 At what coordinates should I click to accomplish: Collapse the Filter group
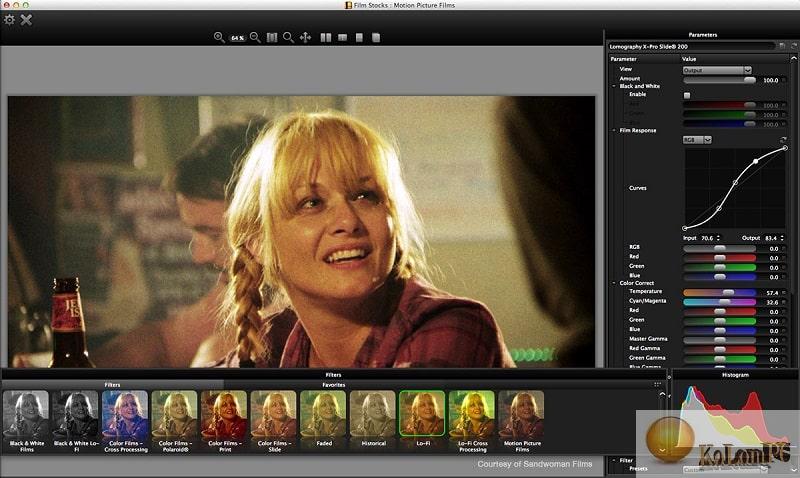pyautogui.click(x=614, y=460)
